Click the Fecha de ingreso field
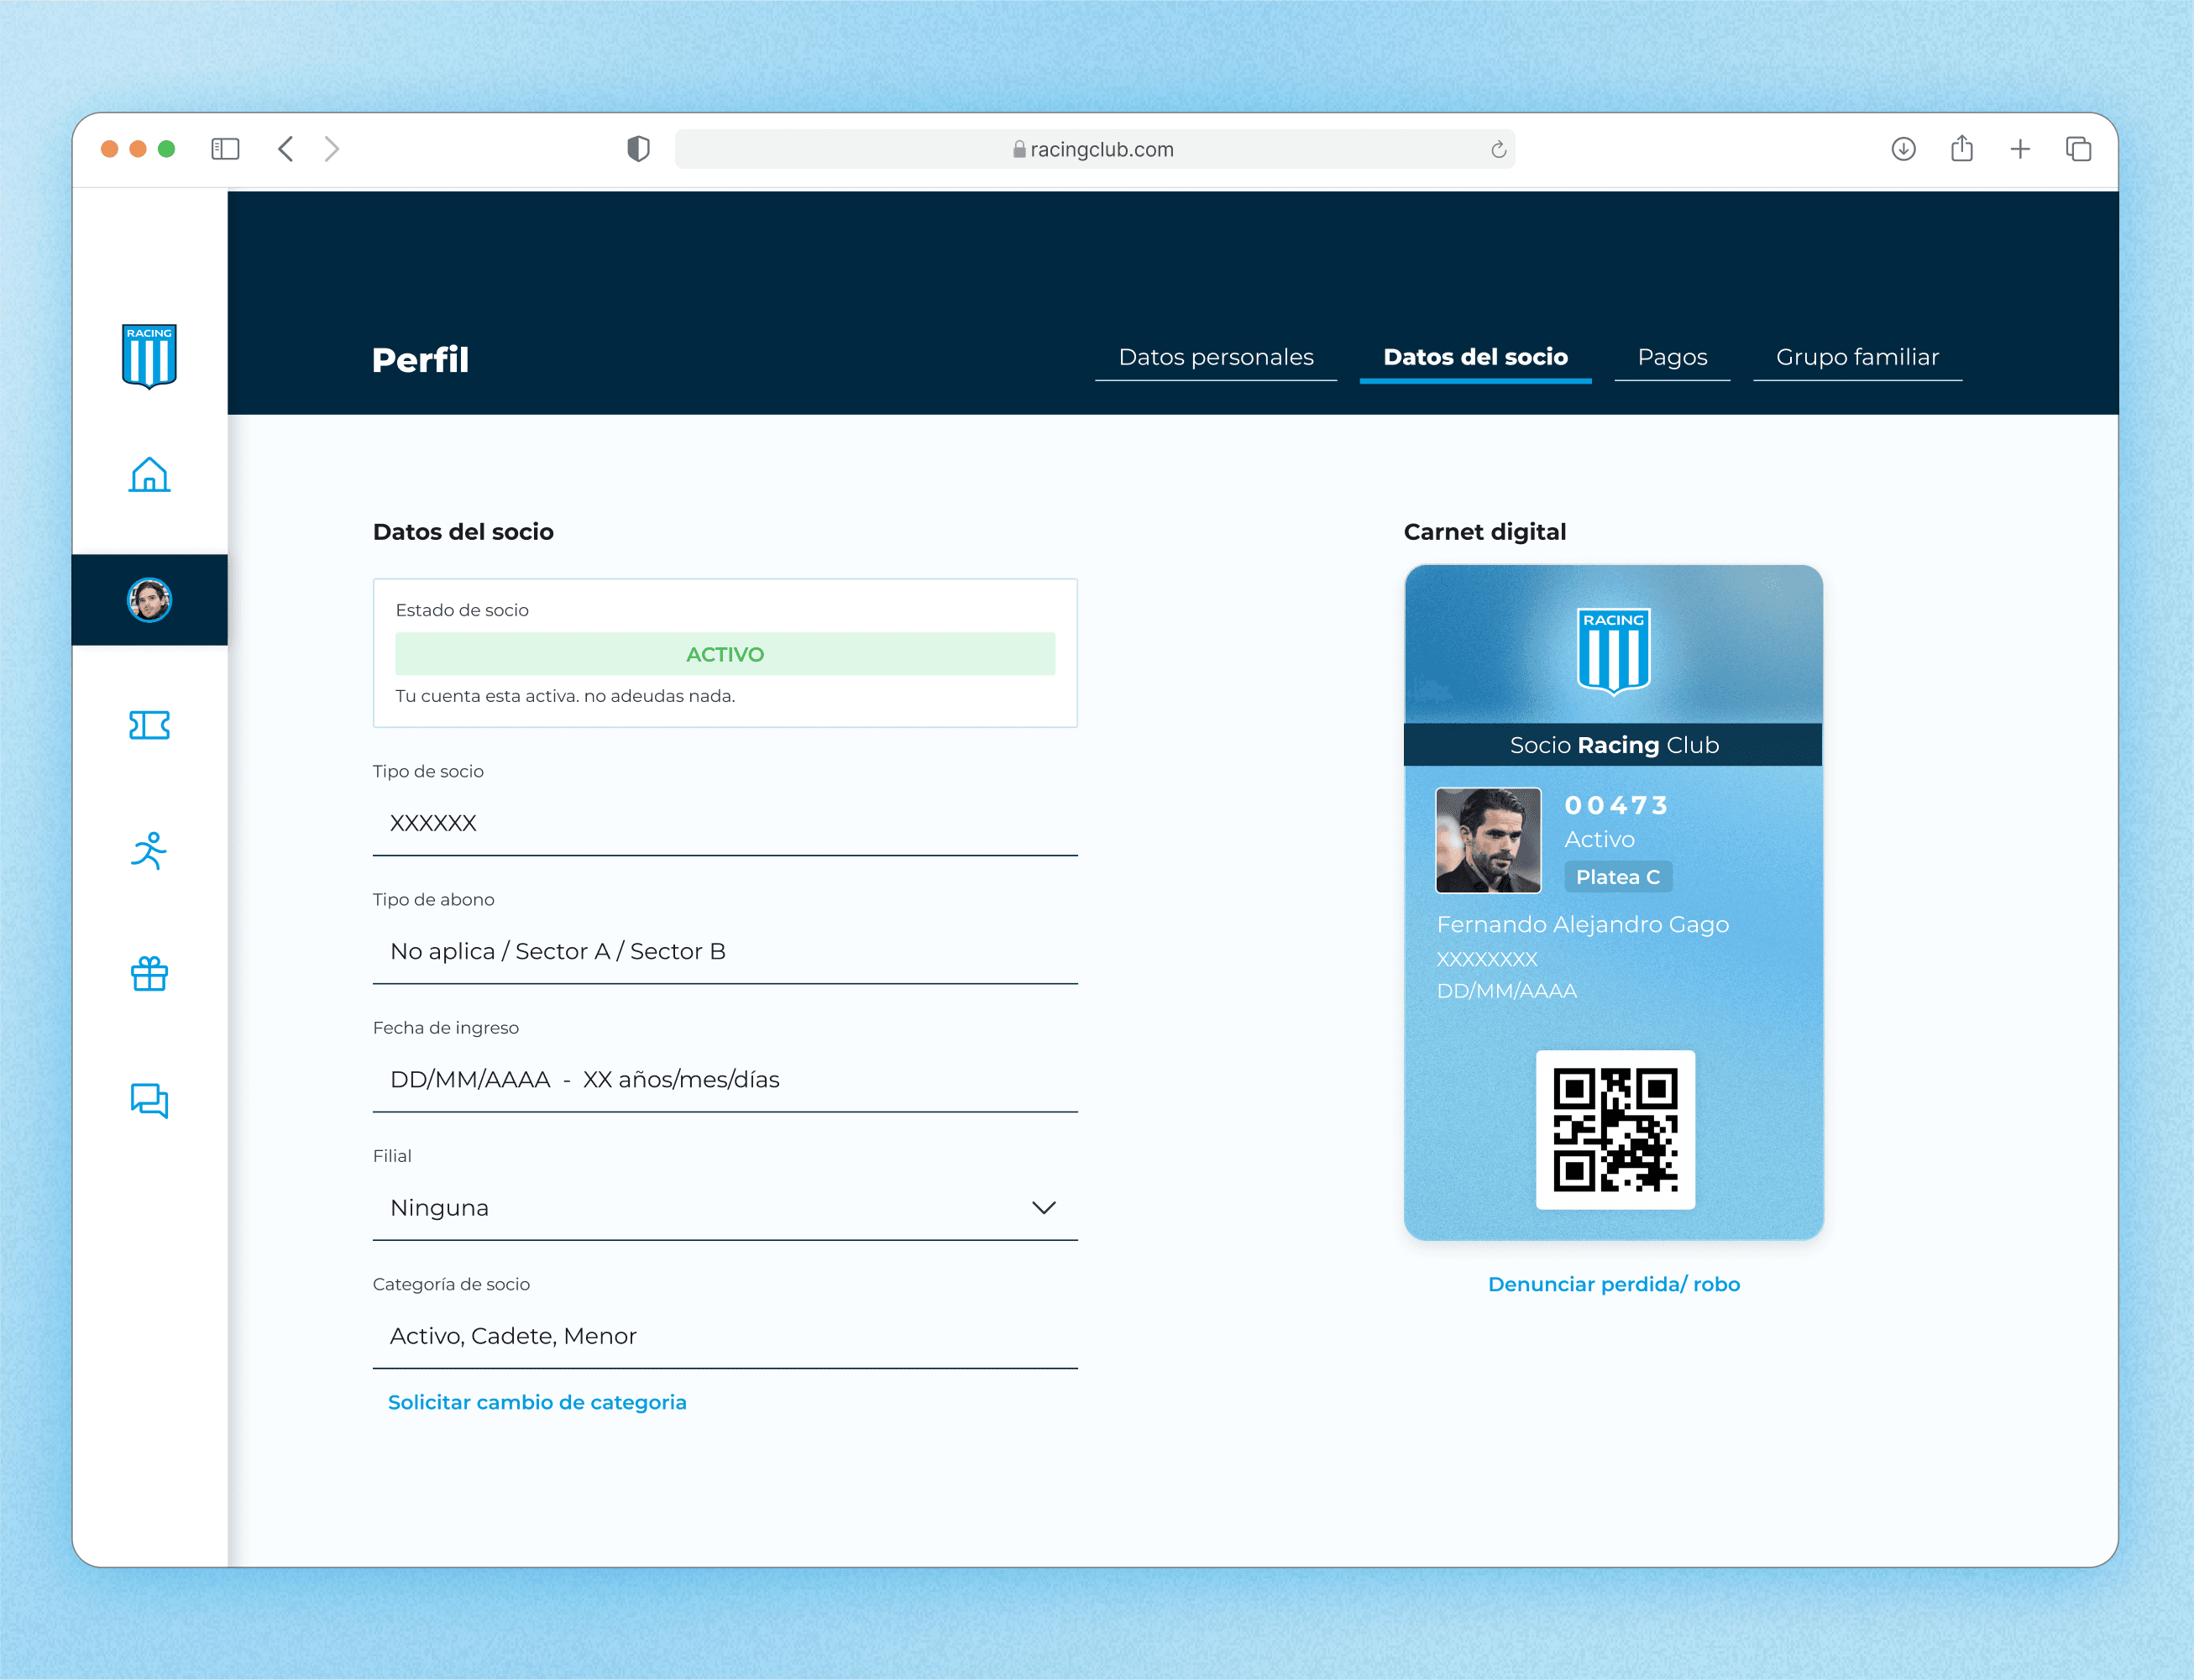 [x=725, y=1080]
